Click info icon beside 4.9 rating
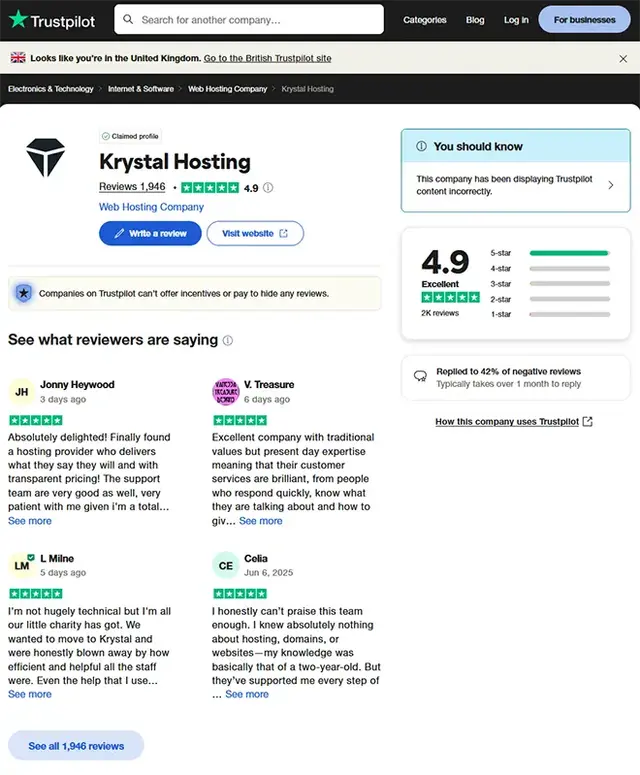This screenshot has height=775, width=640. (268, 188)
